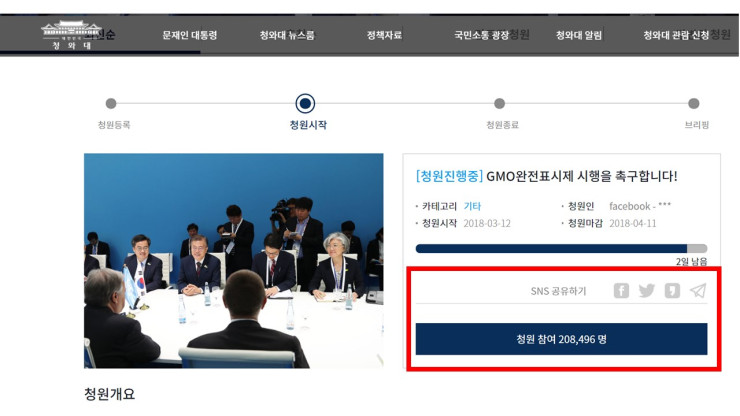Open 기타 category link
Viewport: 740px width, 416px height.
472,206
